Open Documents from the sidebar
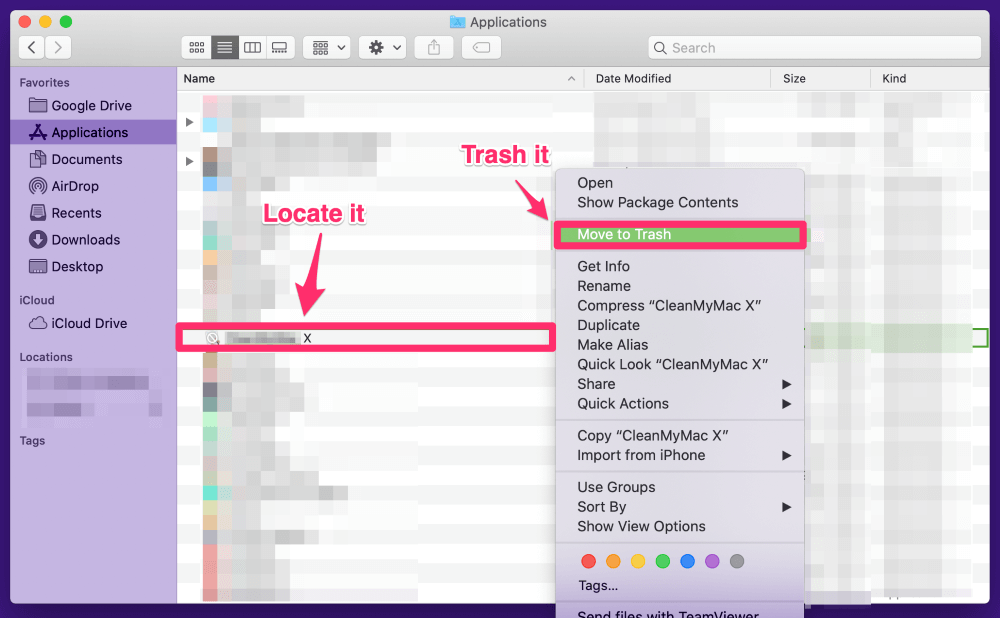Viewport: 1000px width, 618px height. 93,159
